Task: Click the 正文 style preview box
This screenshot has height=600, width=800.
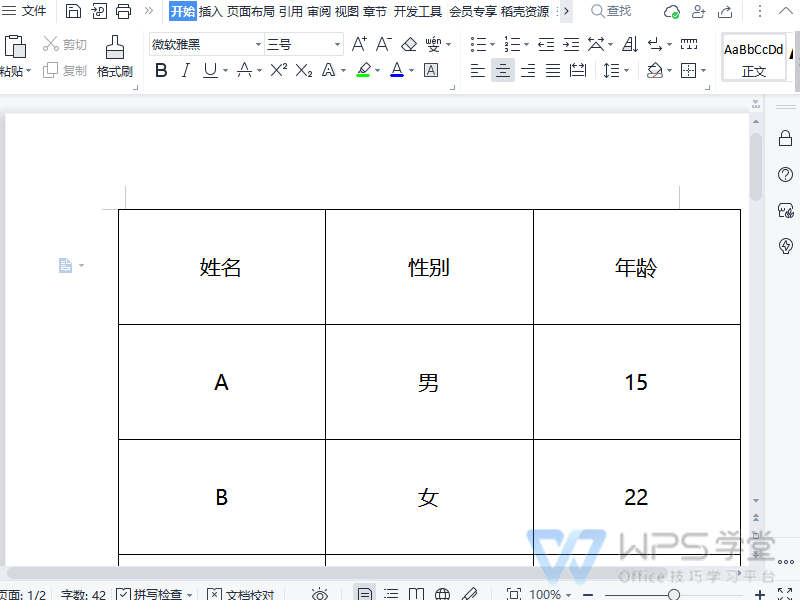Action: tap(754, 58)
